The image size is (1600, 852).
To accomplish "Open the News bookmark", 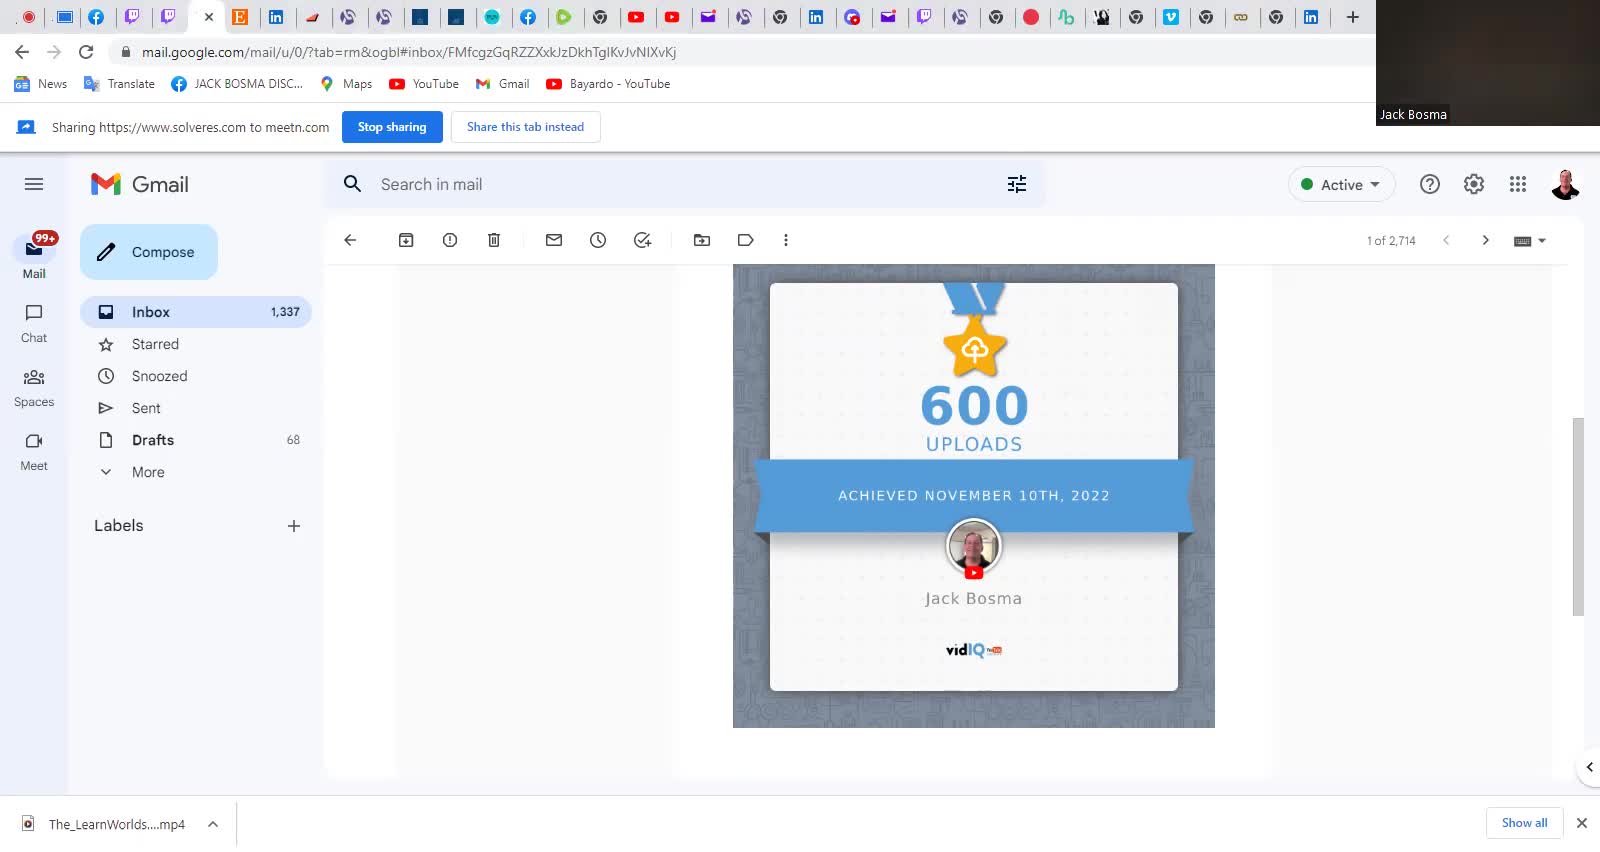I will coord(41,84).
